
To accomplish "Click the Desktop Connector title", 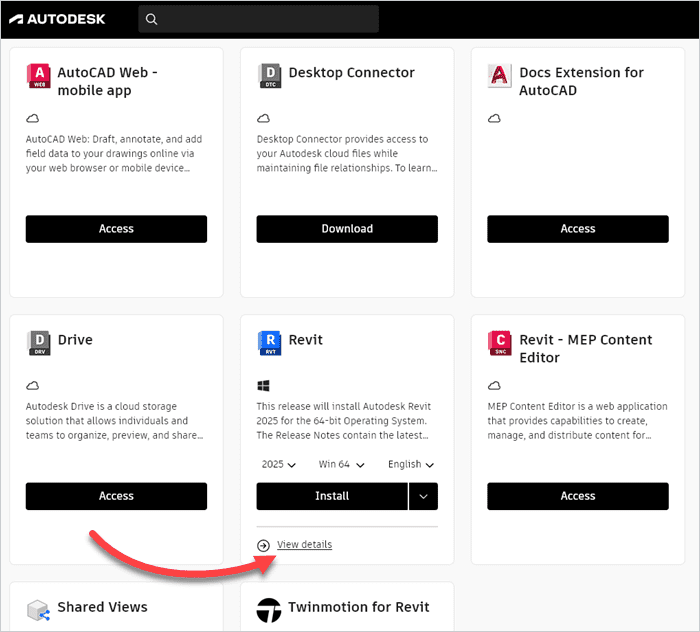I will coord(351,72).
